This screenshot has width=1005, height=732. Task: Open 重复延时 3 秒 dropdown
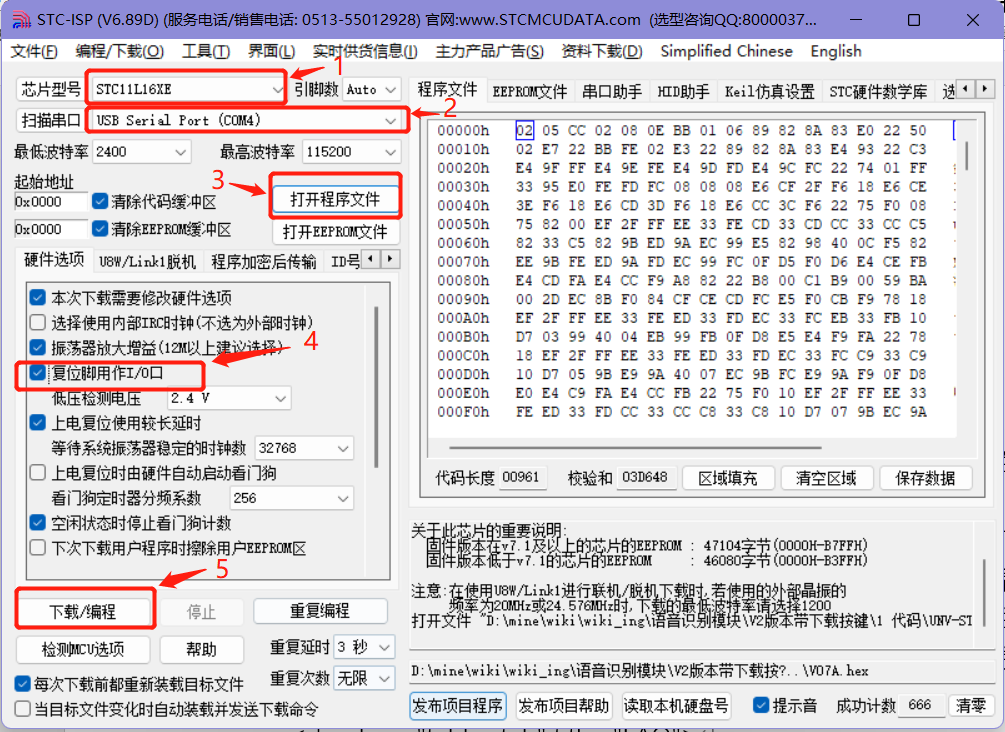point(364,647)
